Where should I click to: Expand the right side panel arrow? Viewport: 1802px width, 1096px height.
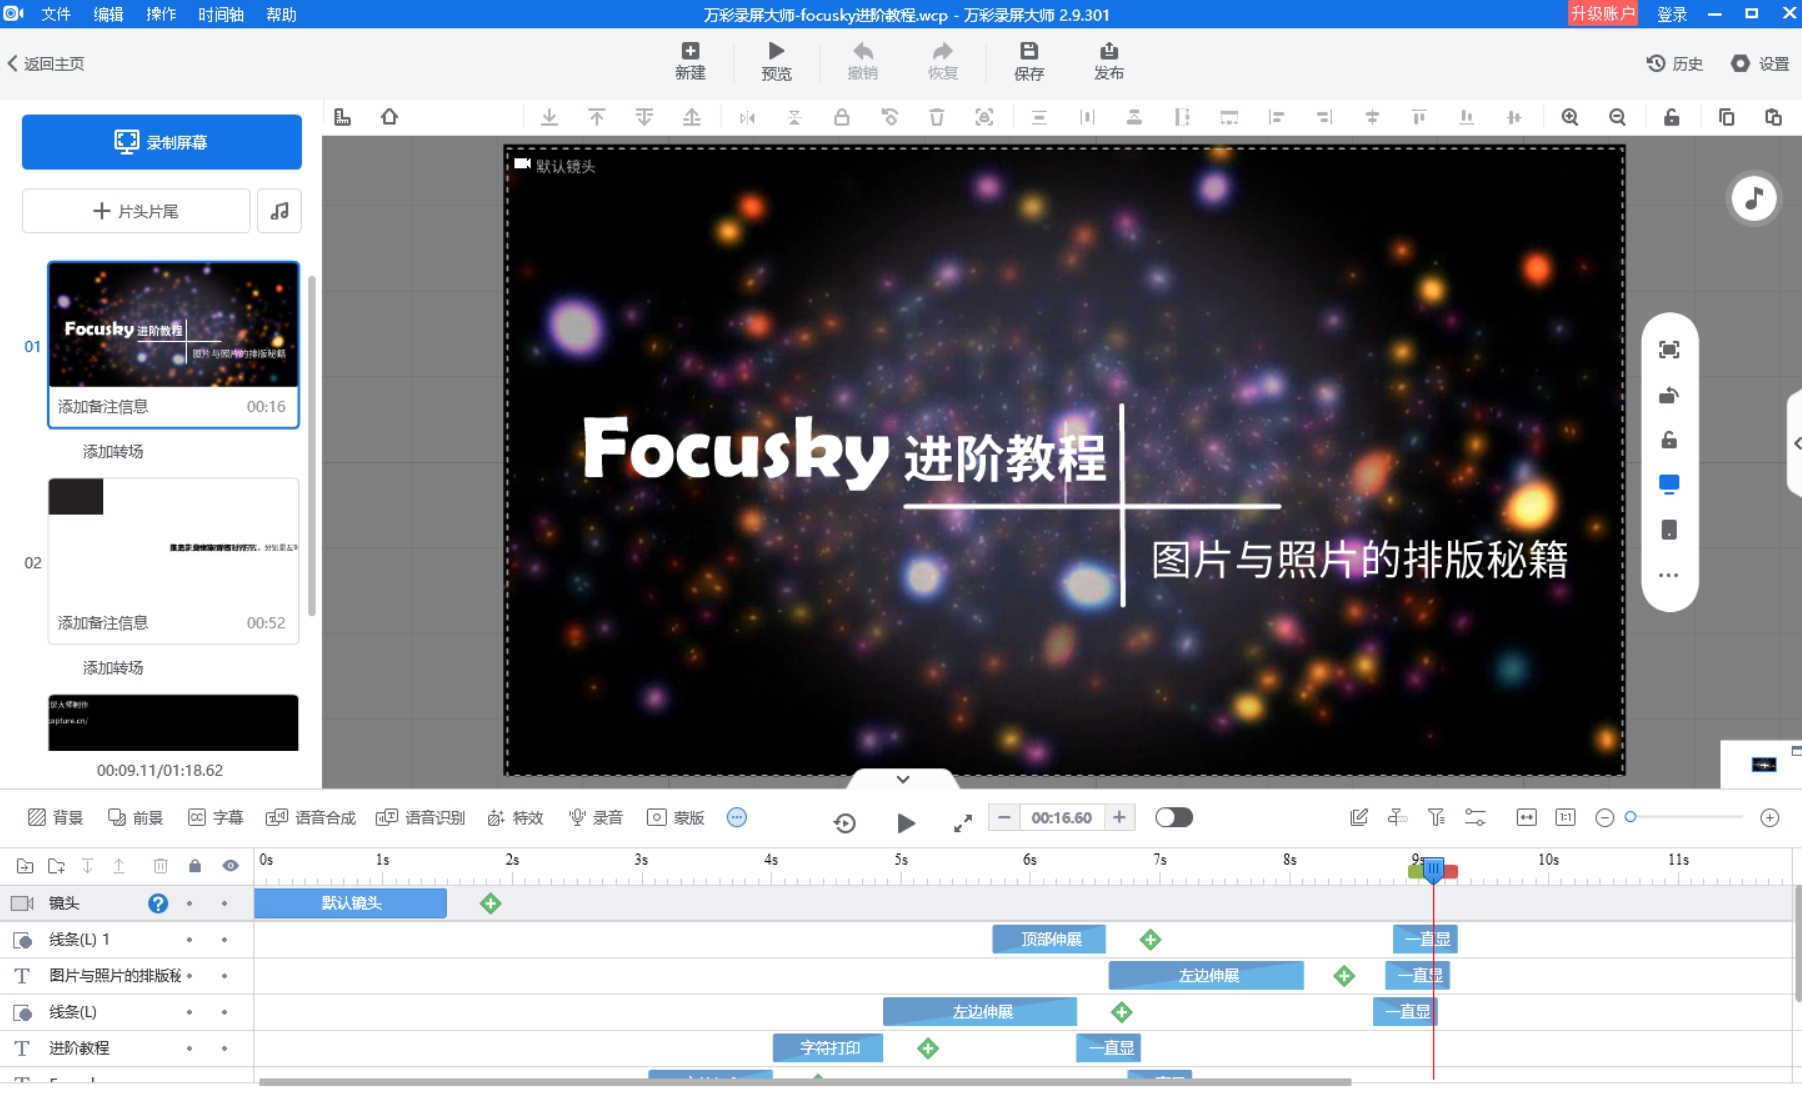[x=1796, y=443]
